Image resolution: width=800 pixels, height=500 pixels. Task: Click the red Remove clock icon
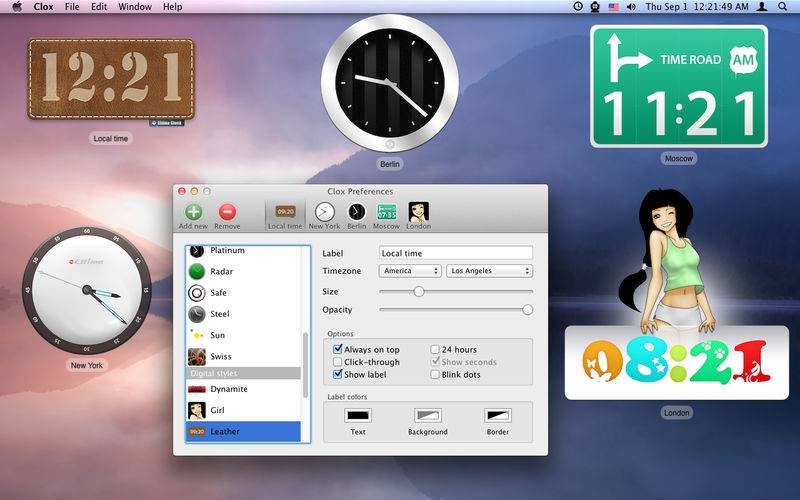227,212
